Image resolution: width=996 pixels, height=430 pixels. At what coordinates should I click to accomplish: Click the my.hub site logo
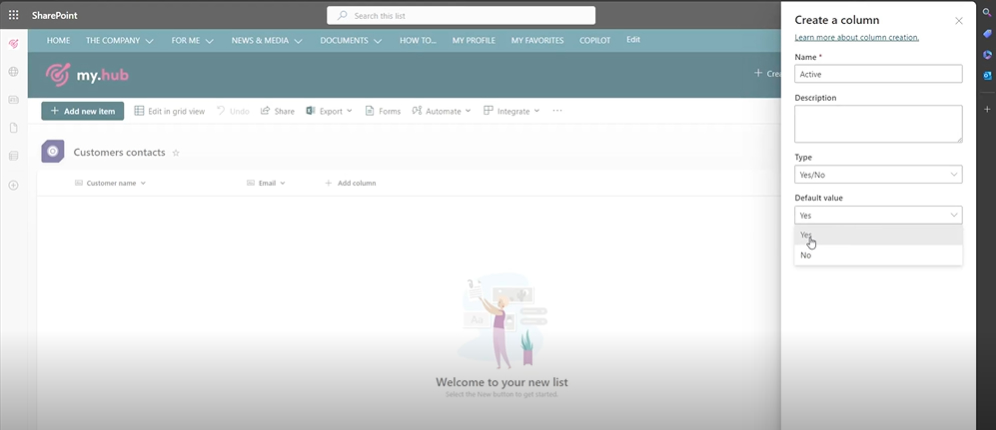[x=87, y=74]
